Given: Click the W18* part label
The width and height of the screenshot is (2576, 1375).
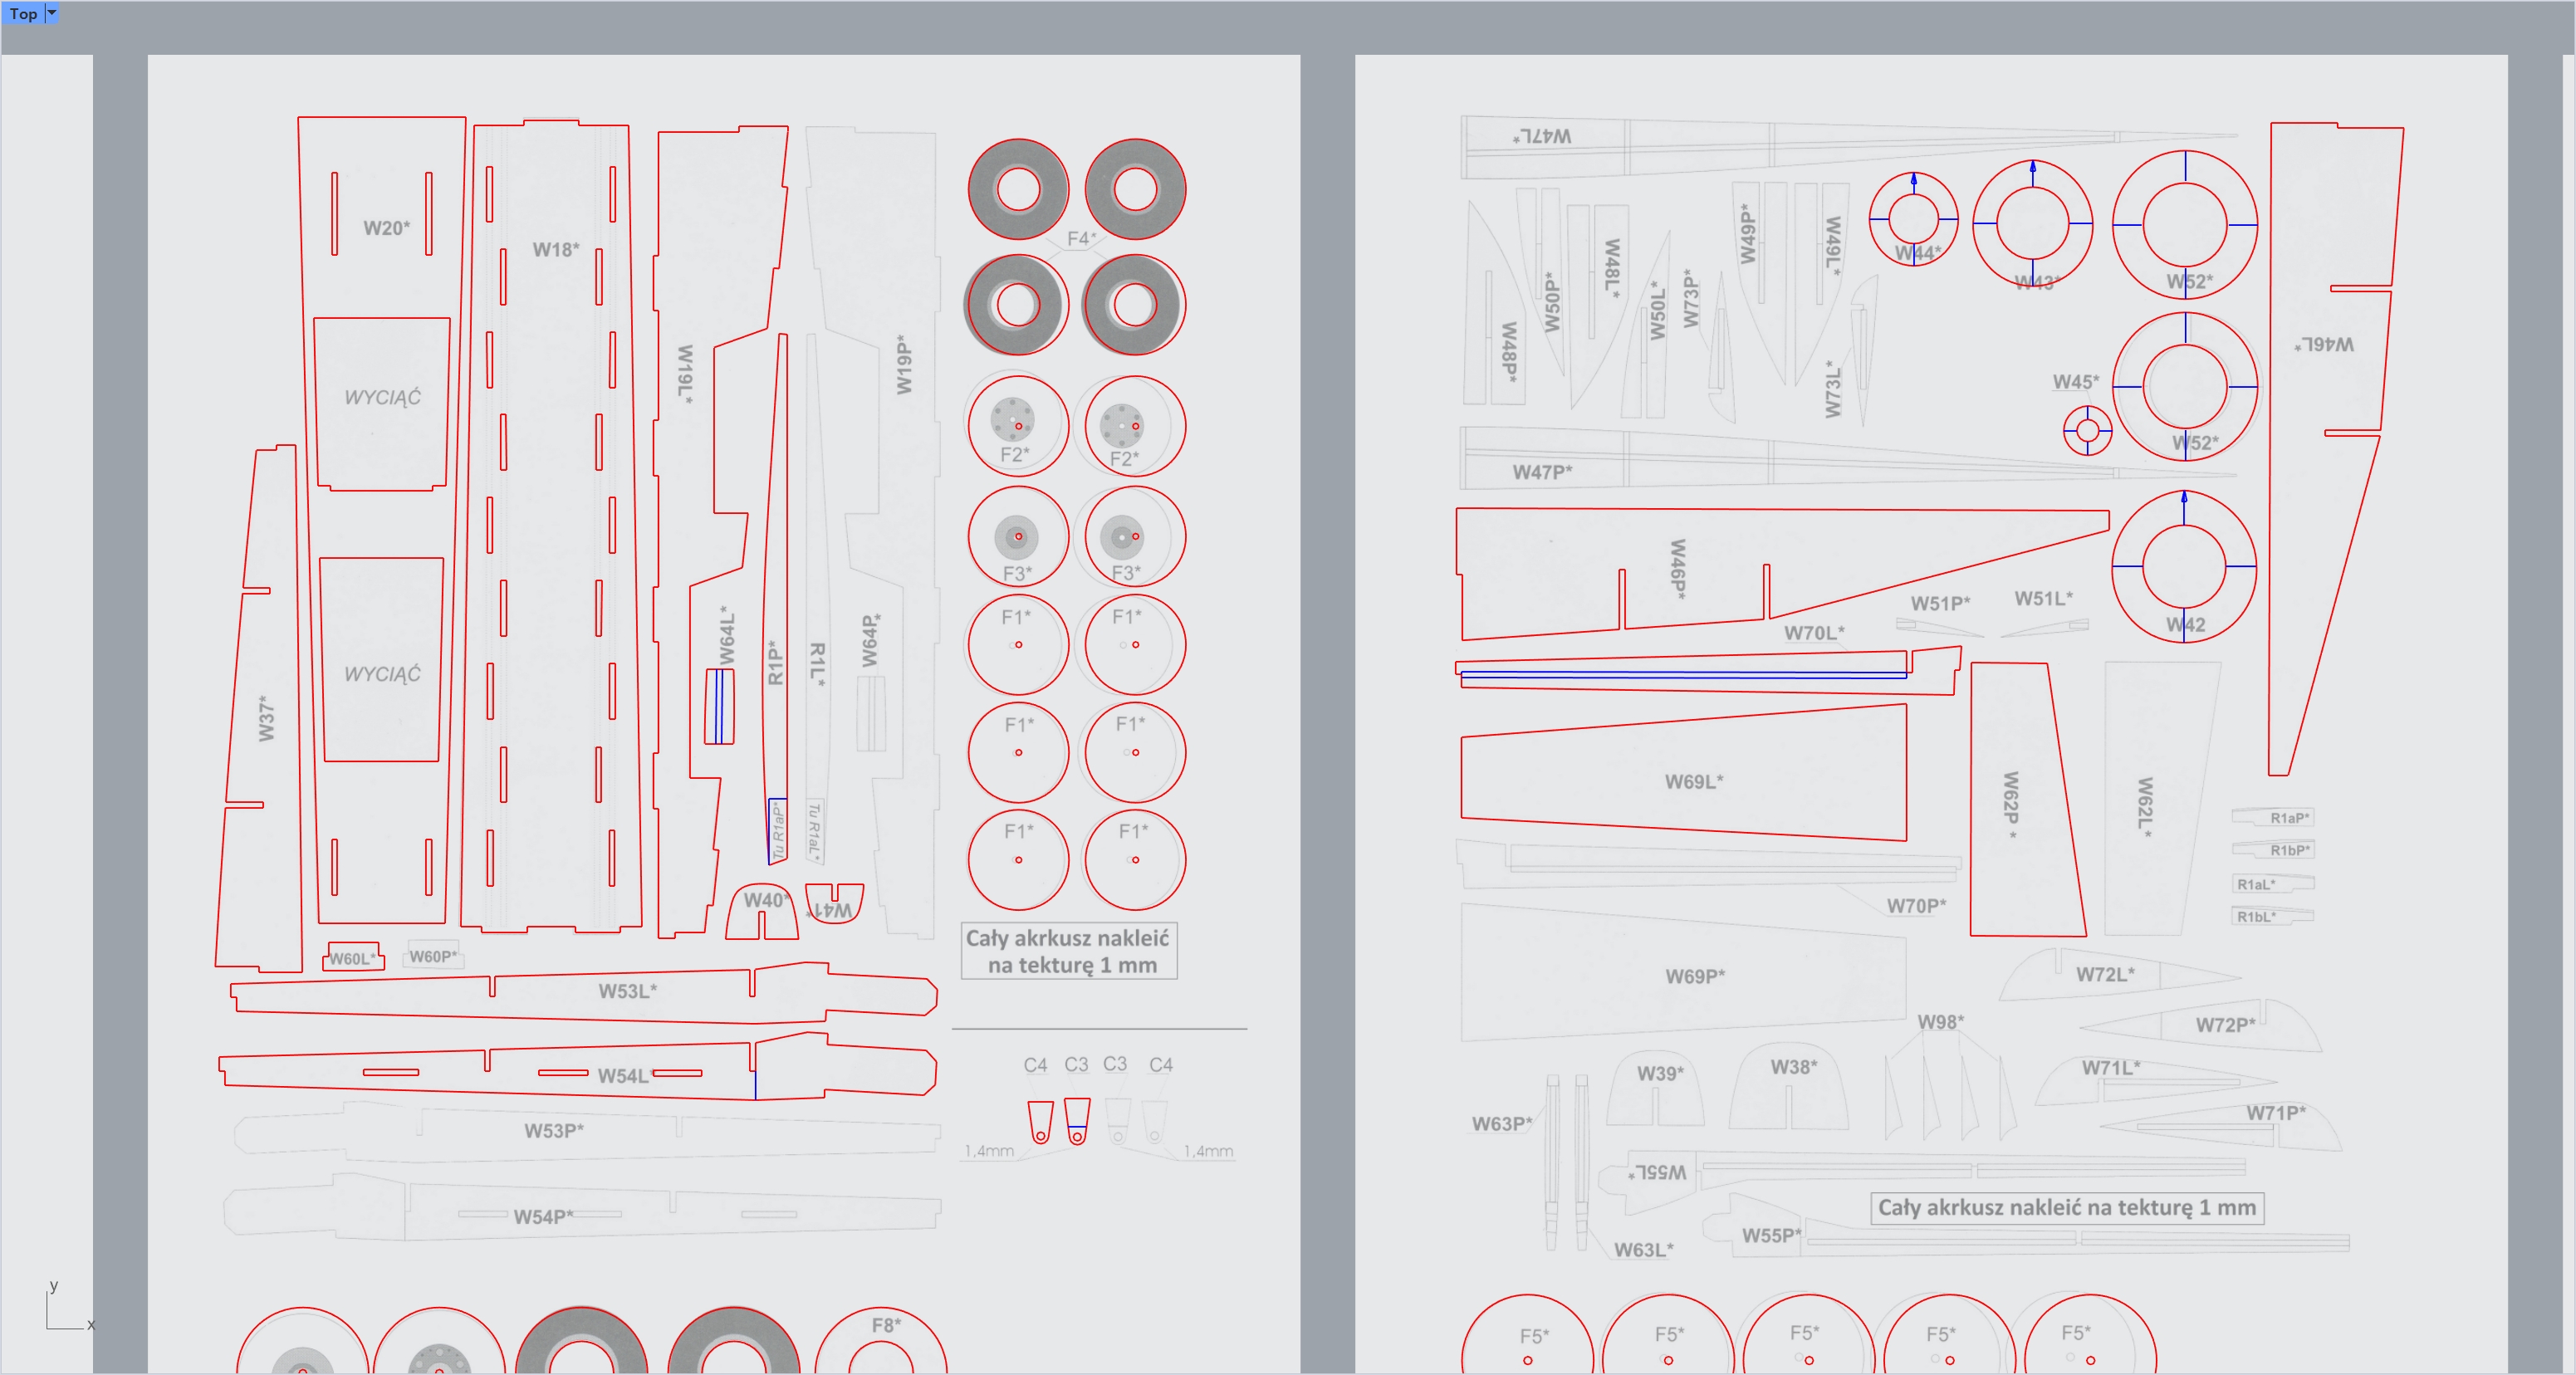Looking at the screenshot, I should click(x=555, y=249).
